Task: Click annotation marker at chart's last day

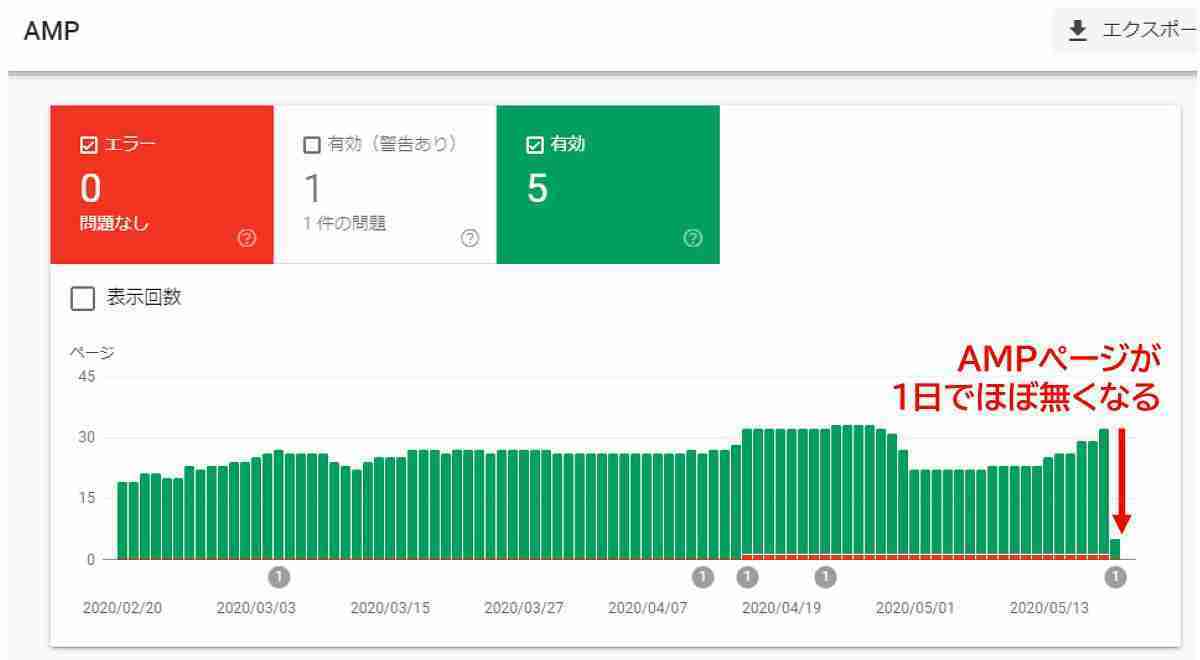Action: pos(1116,576)
